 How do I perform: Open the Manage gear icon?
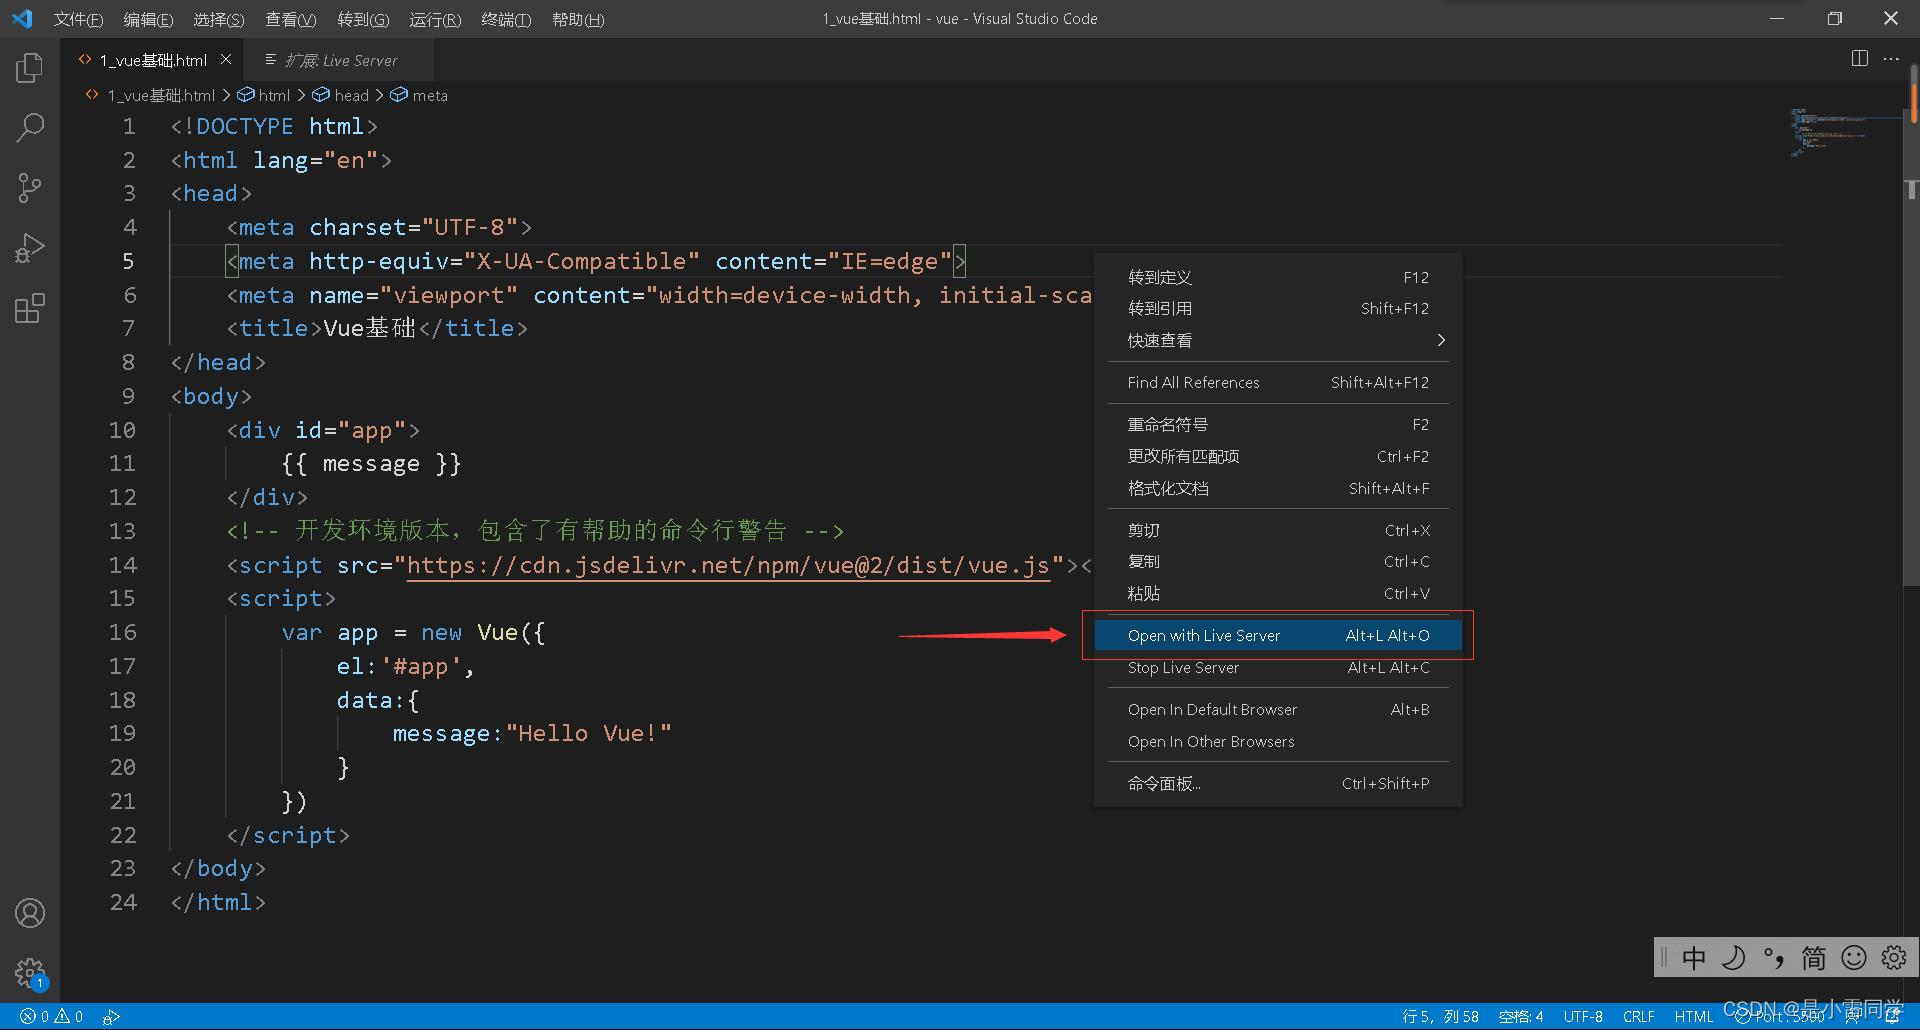tap(30, 972)
